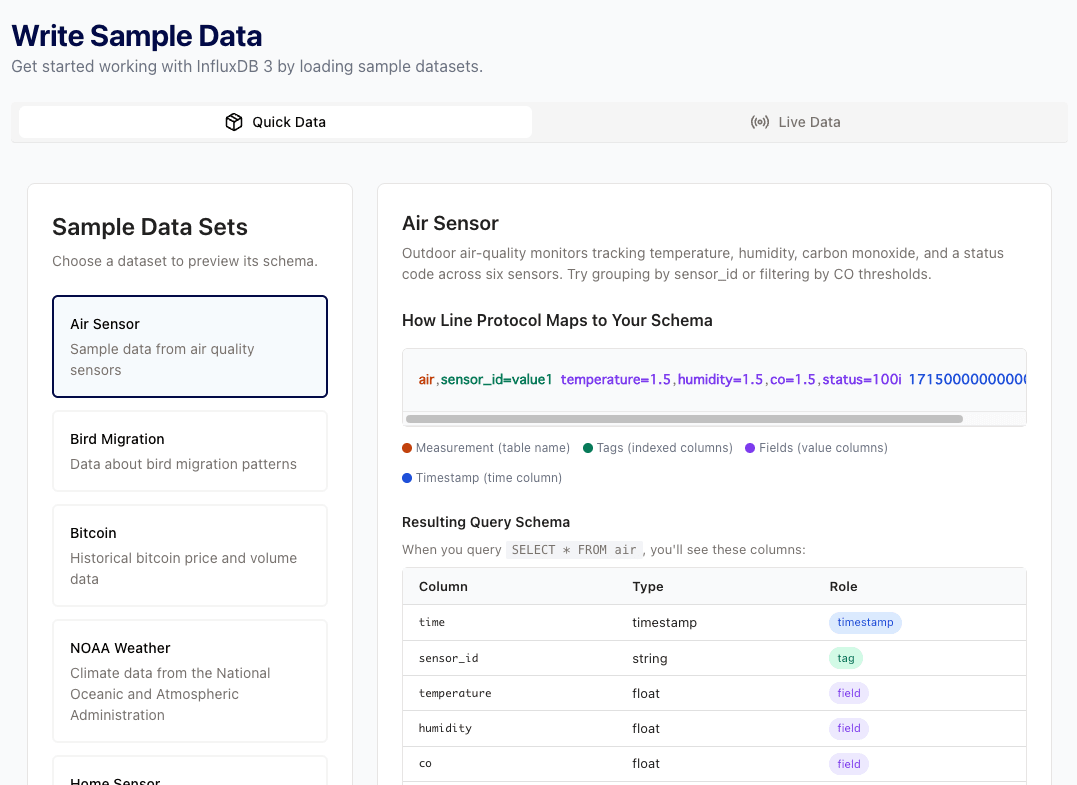The image size is (1077, 785).
Task: Select the NOAA Weather dataset card
Action: point(190,681)
